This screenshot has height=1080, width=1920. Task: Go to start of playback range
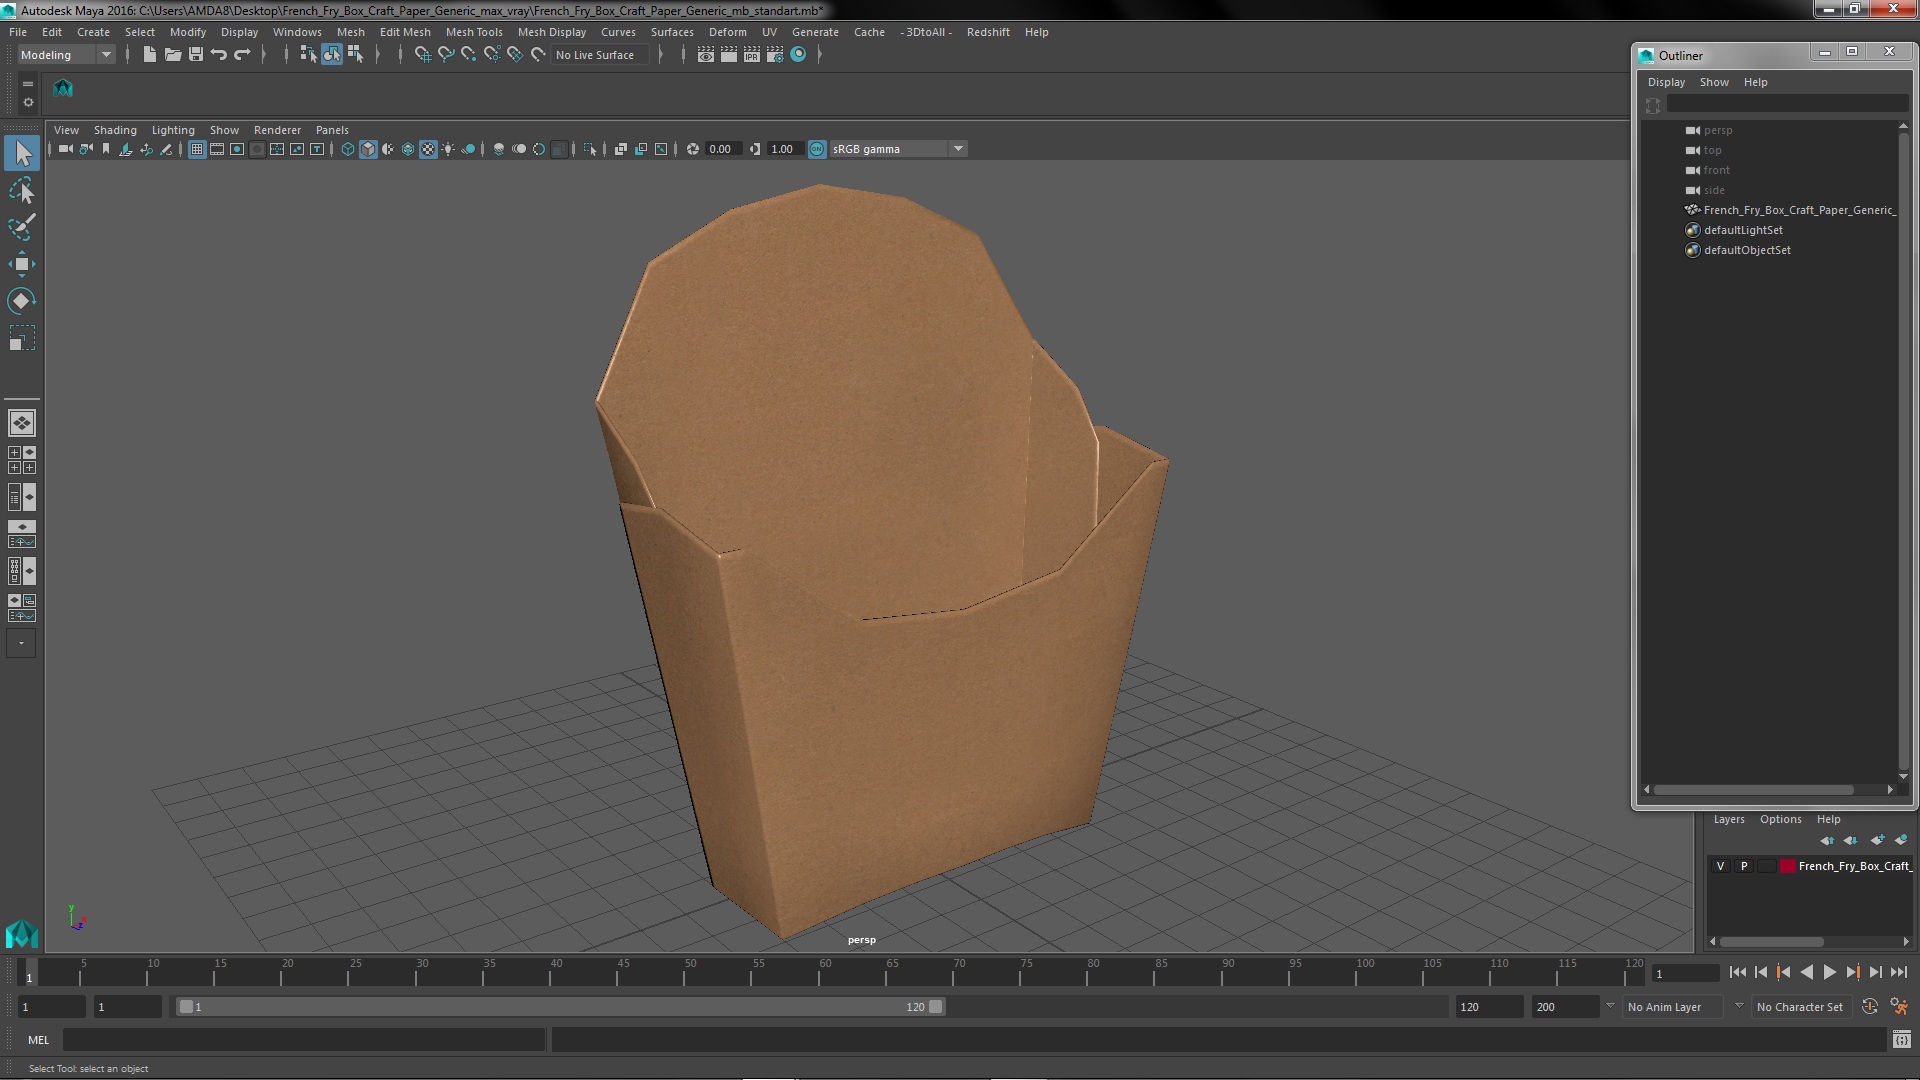(1737, 972)
